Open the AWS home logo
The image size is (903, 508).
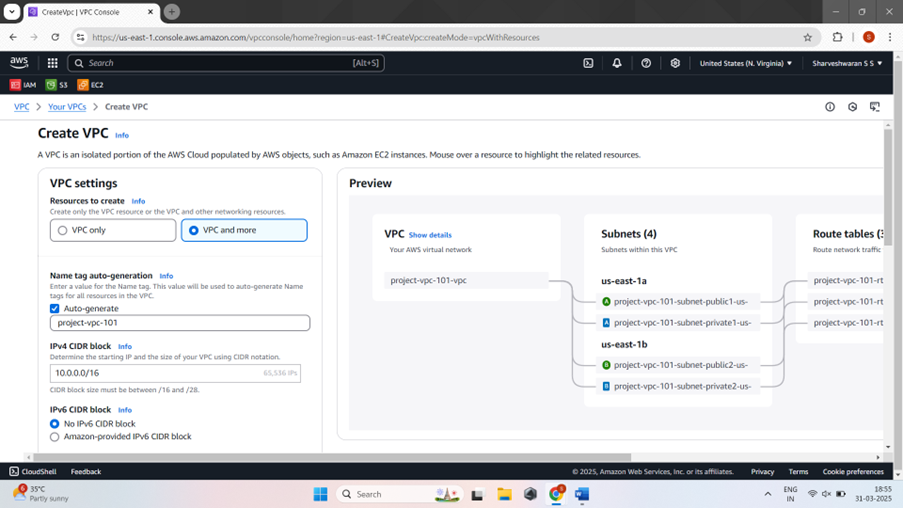tap(19, 63)
